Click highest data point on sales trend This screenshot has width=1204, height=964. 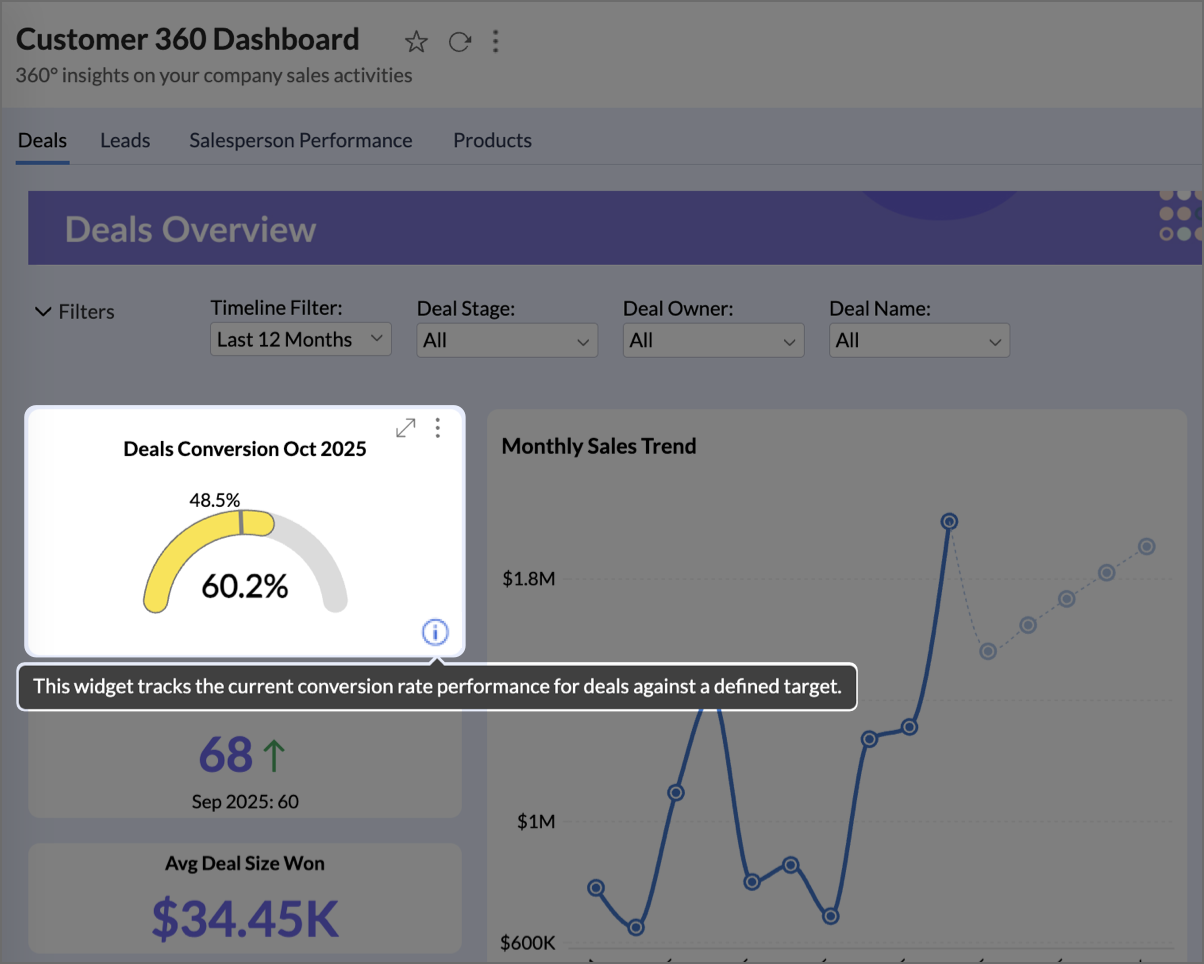pos(950,521)
